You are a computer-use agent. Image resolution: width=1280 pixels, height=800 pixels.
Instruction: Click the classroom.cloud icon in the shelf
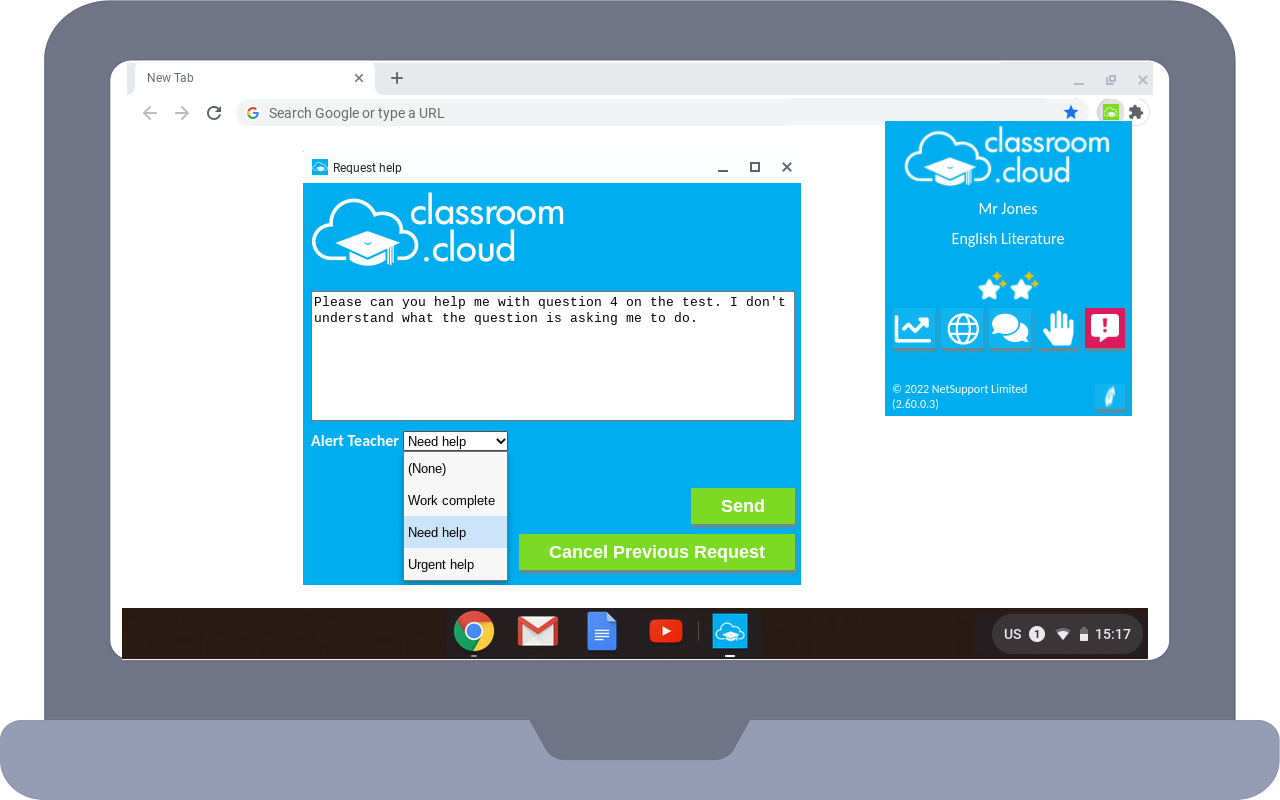click(x=730, y=631)
